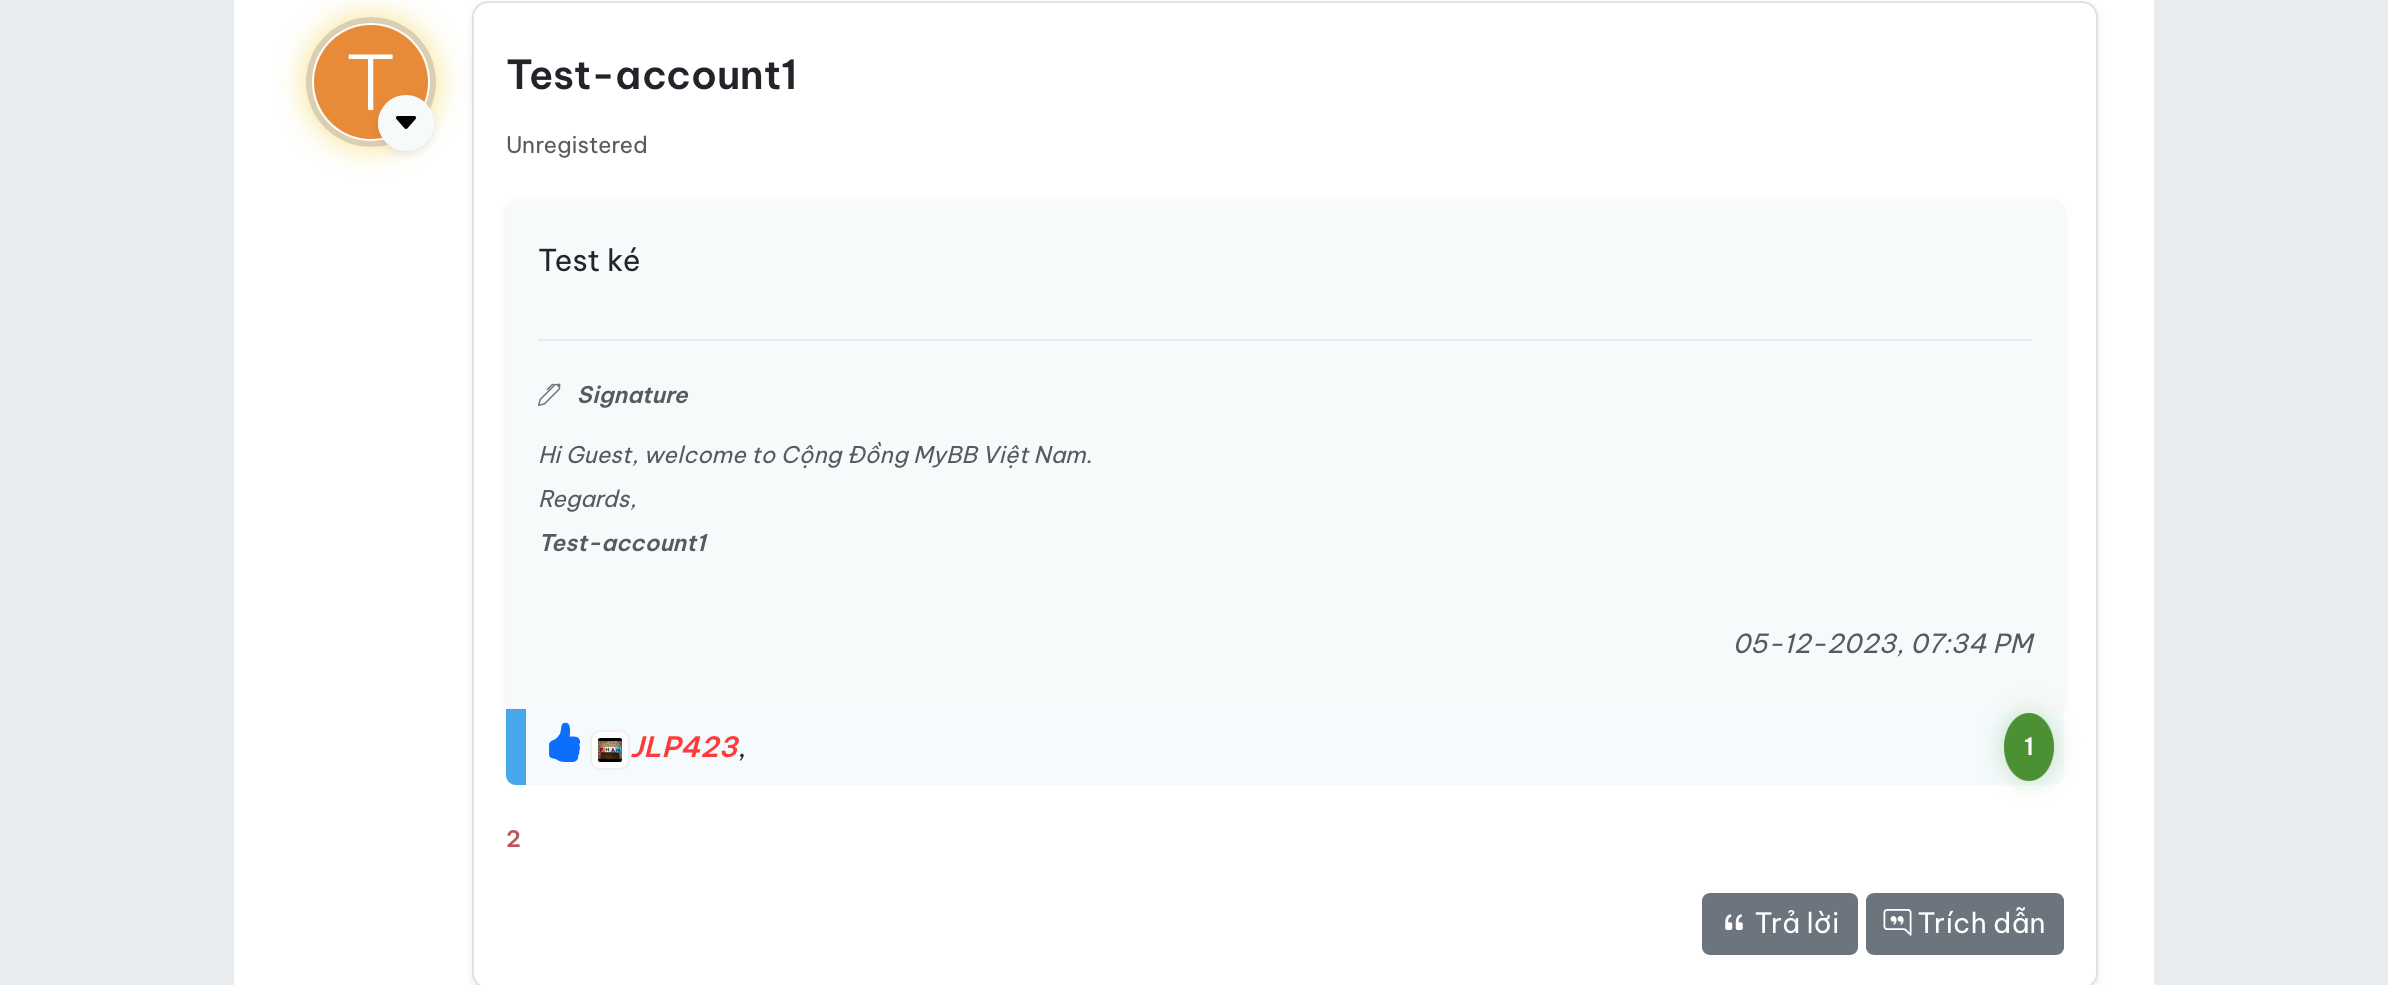The width and height of the screenshot is (2388, 985).
Task: Click the post text "Test ké"
Action: click(589, 261)
